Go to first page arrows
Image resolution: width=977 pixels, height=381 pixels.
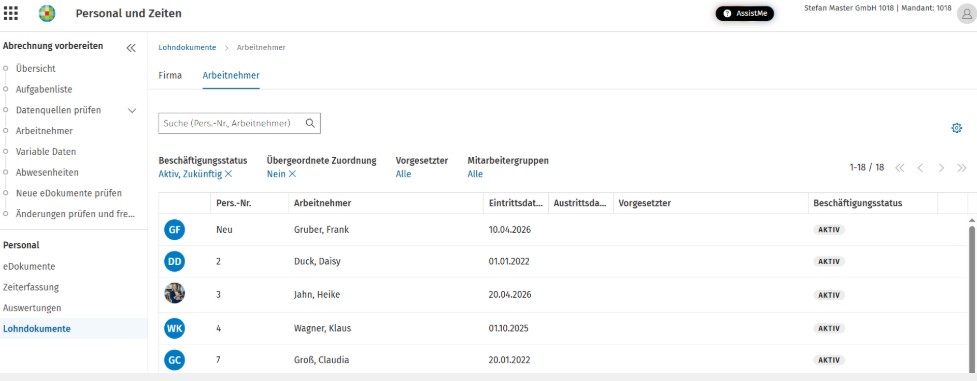pyautogui.click(x=899, y=168)
